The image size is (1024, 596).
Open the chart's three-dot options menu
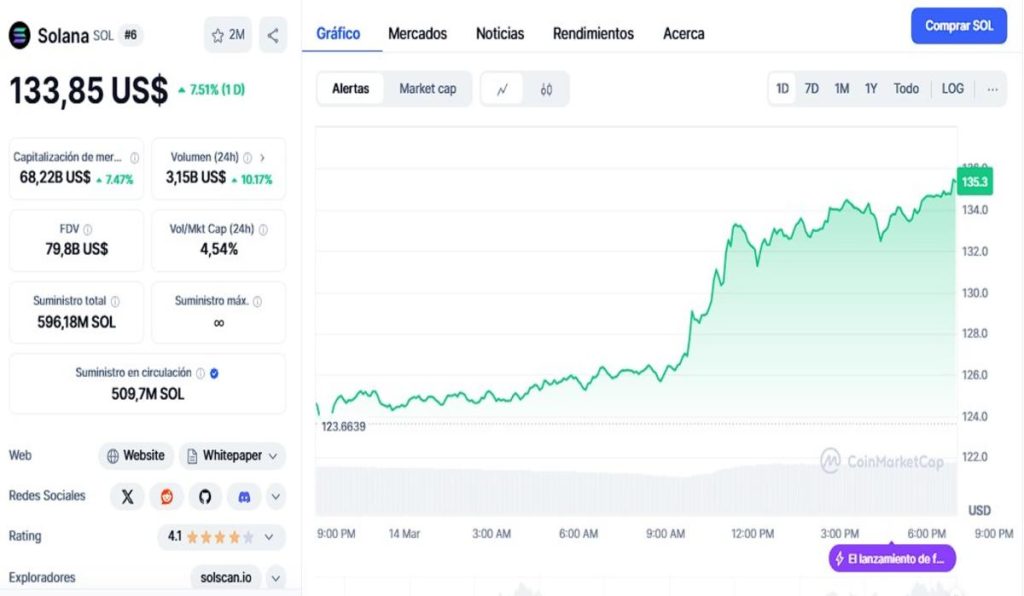[x=992, y=89]
